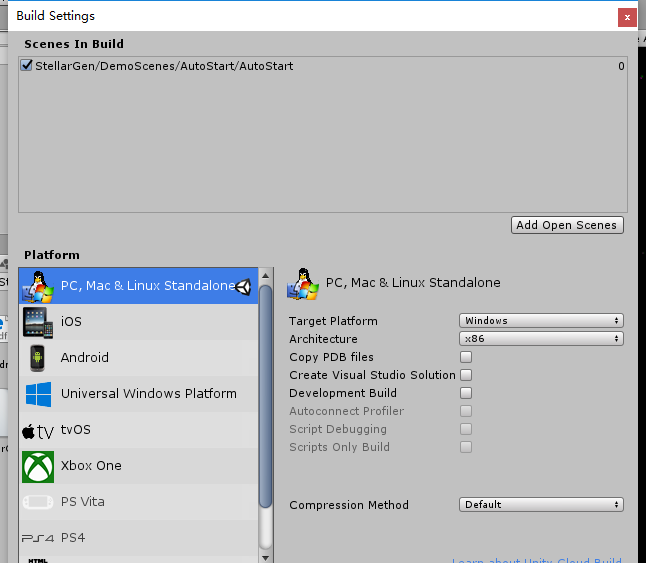Select the iOS platform row

[138, 322]
